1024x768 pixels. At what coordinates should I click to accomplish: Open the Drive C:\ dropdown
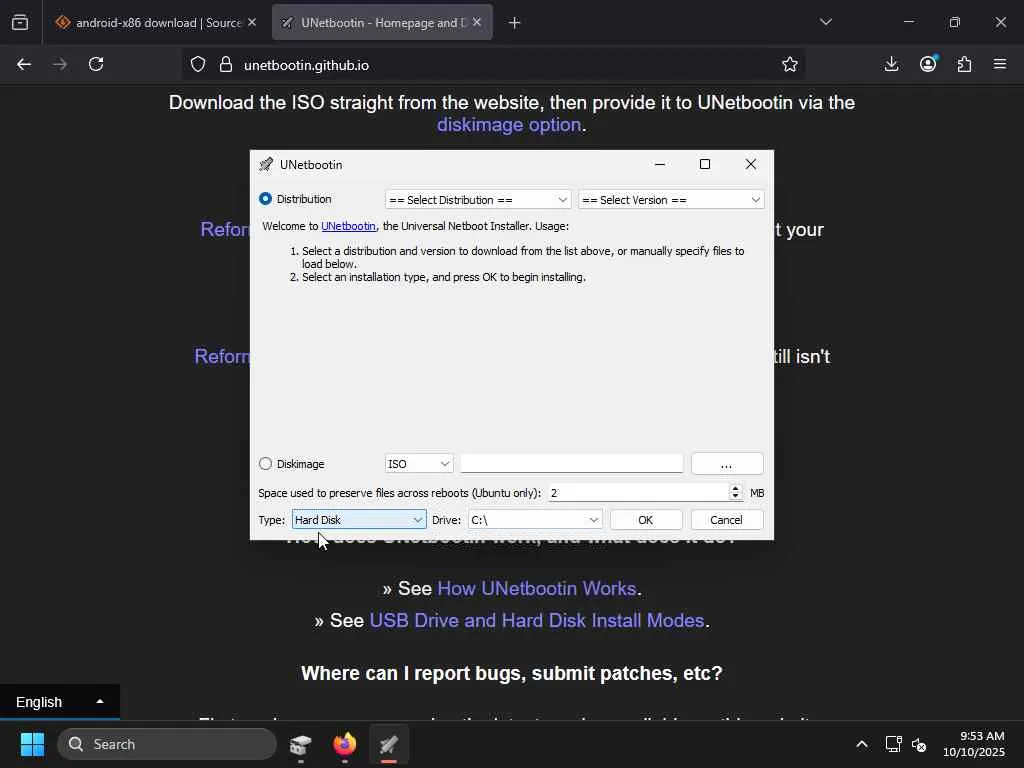click(x=534, y=520)
